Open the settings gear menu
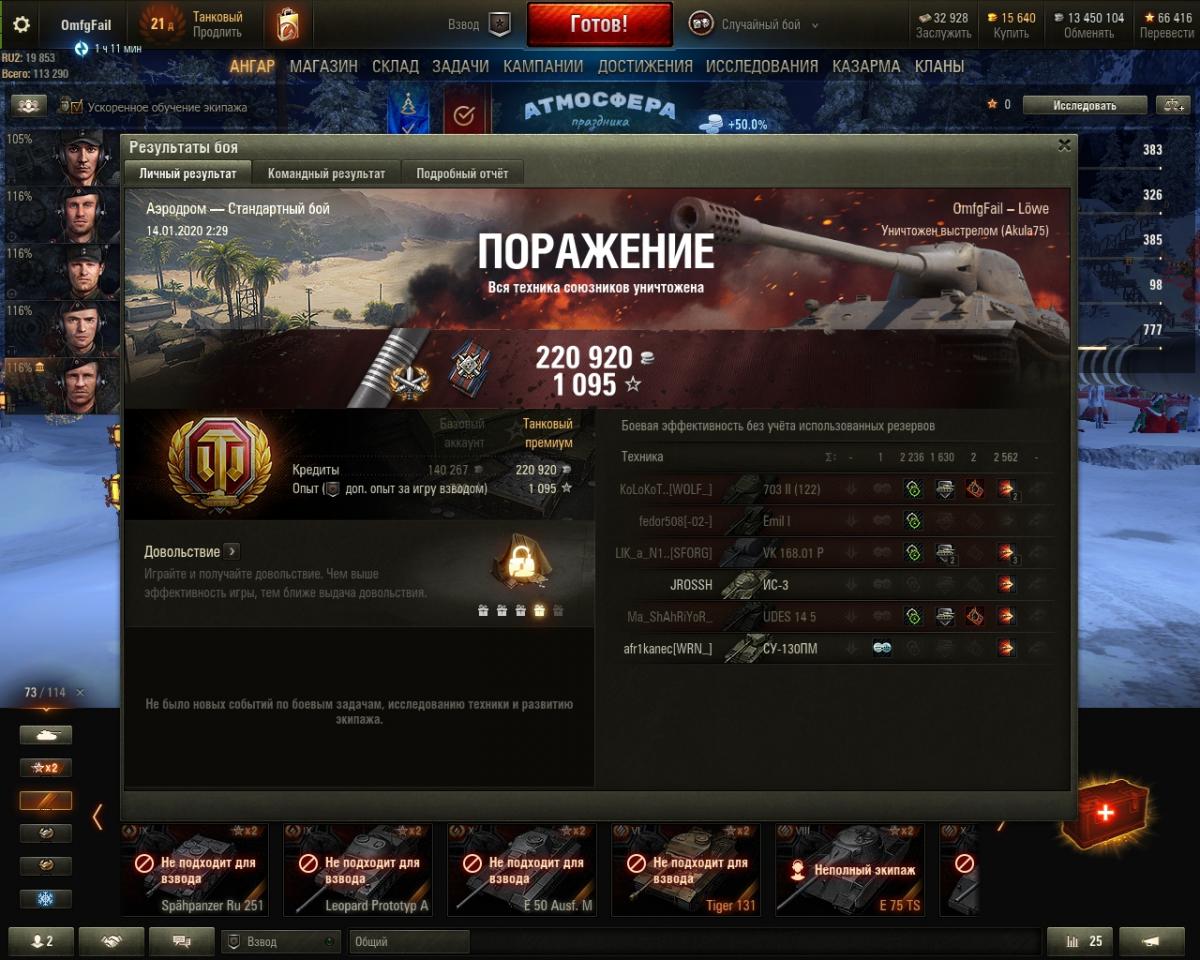Viewport: 1200px width, 960px height. tap(21, 25)
